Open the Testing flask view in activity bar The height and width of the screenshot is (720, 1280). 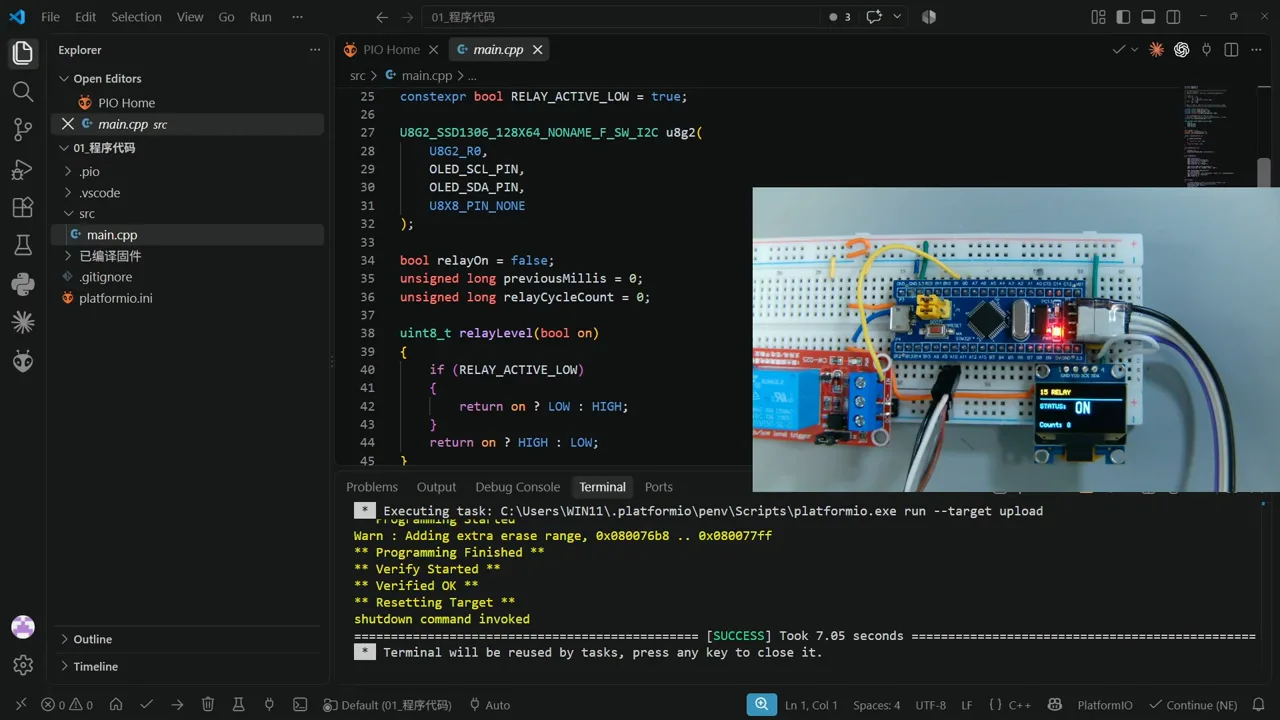coord(23,245)
